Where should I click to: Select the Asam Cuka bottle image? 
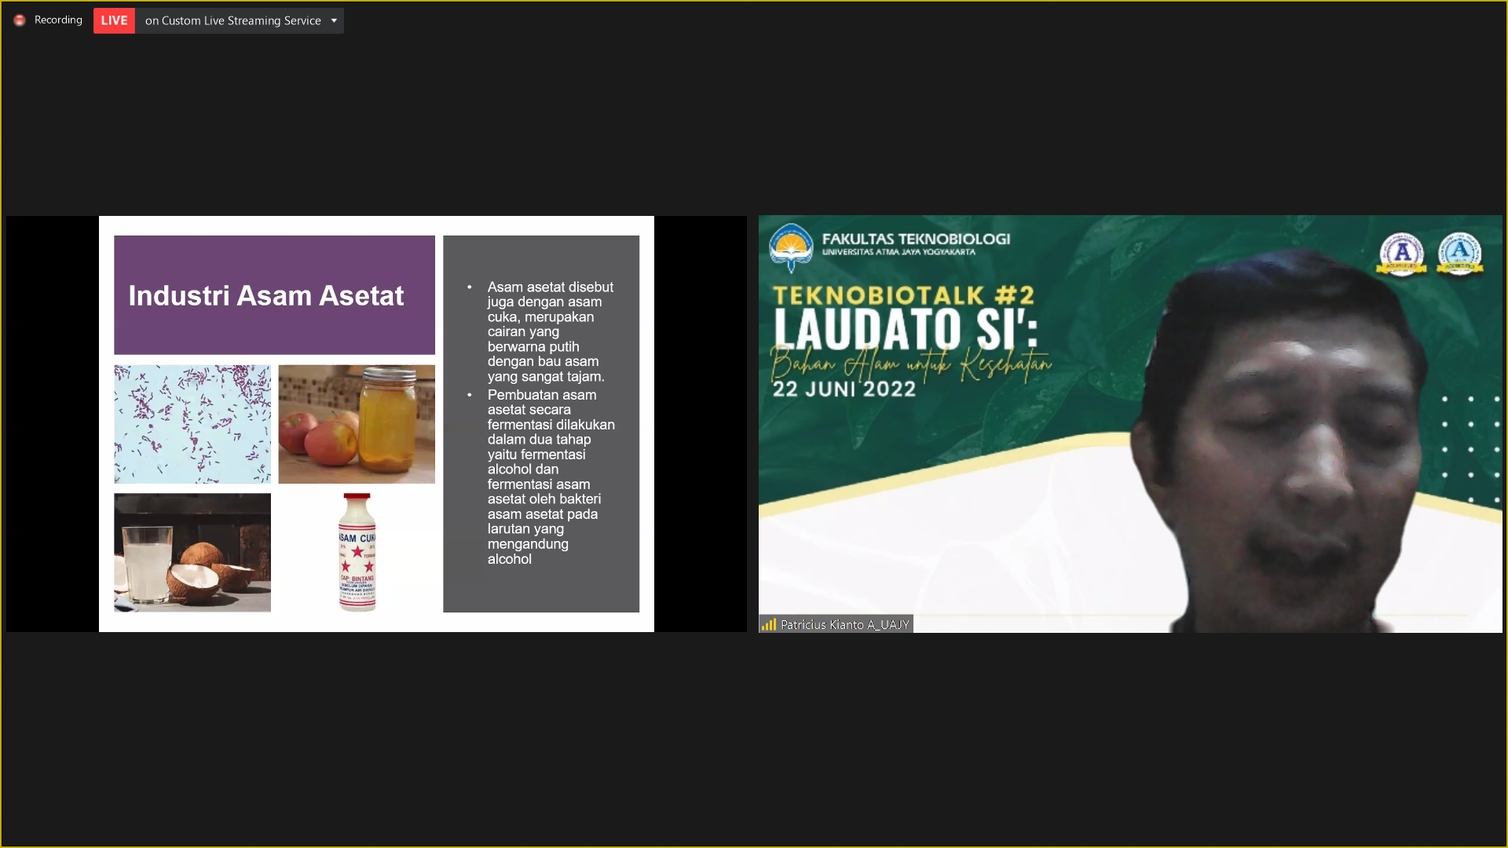tap(357, 552)
